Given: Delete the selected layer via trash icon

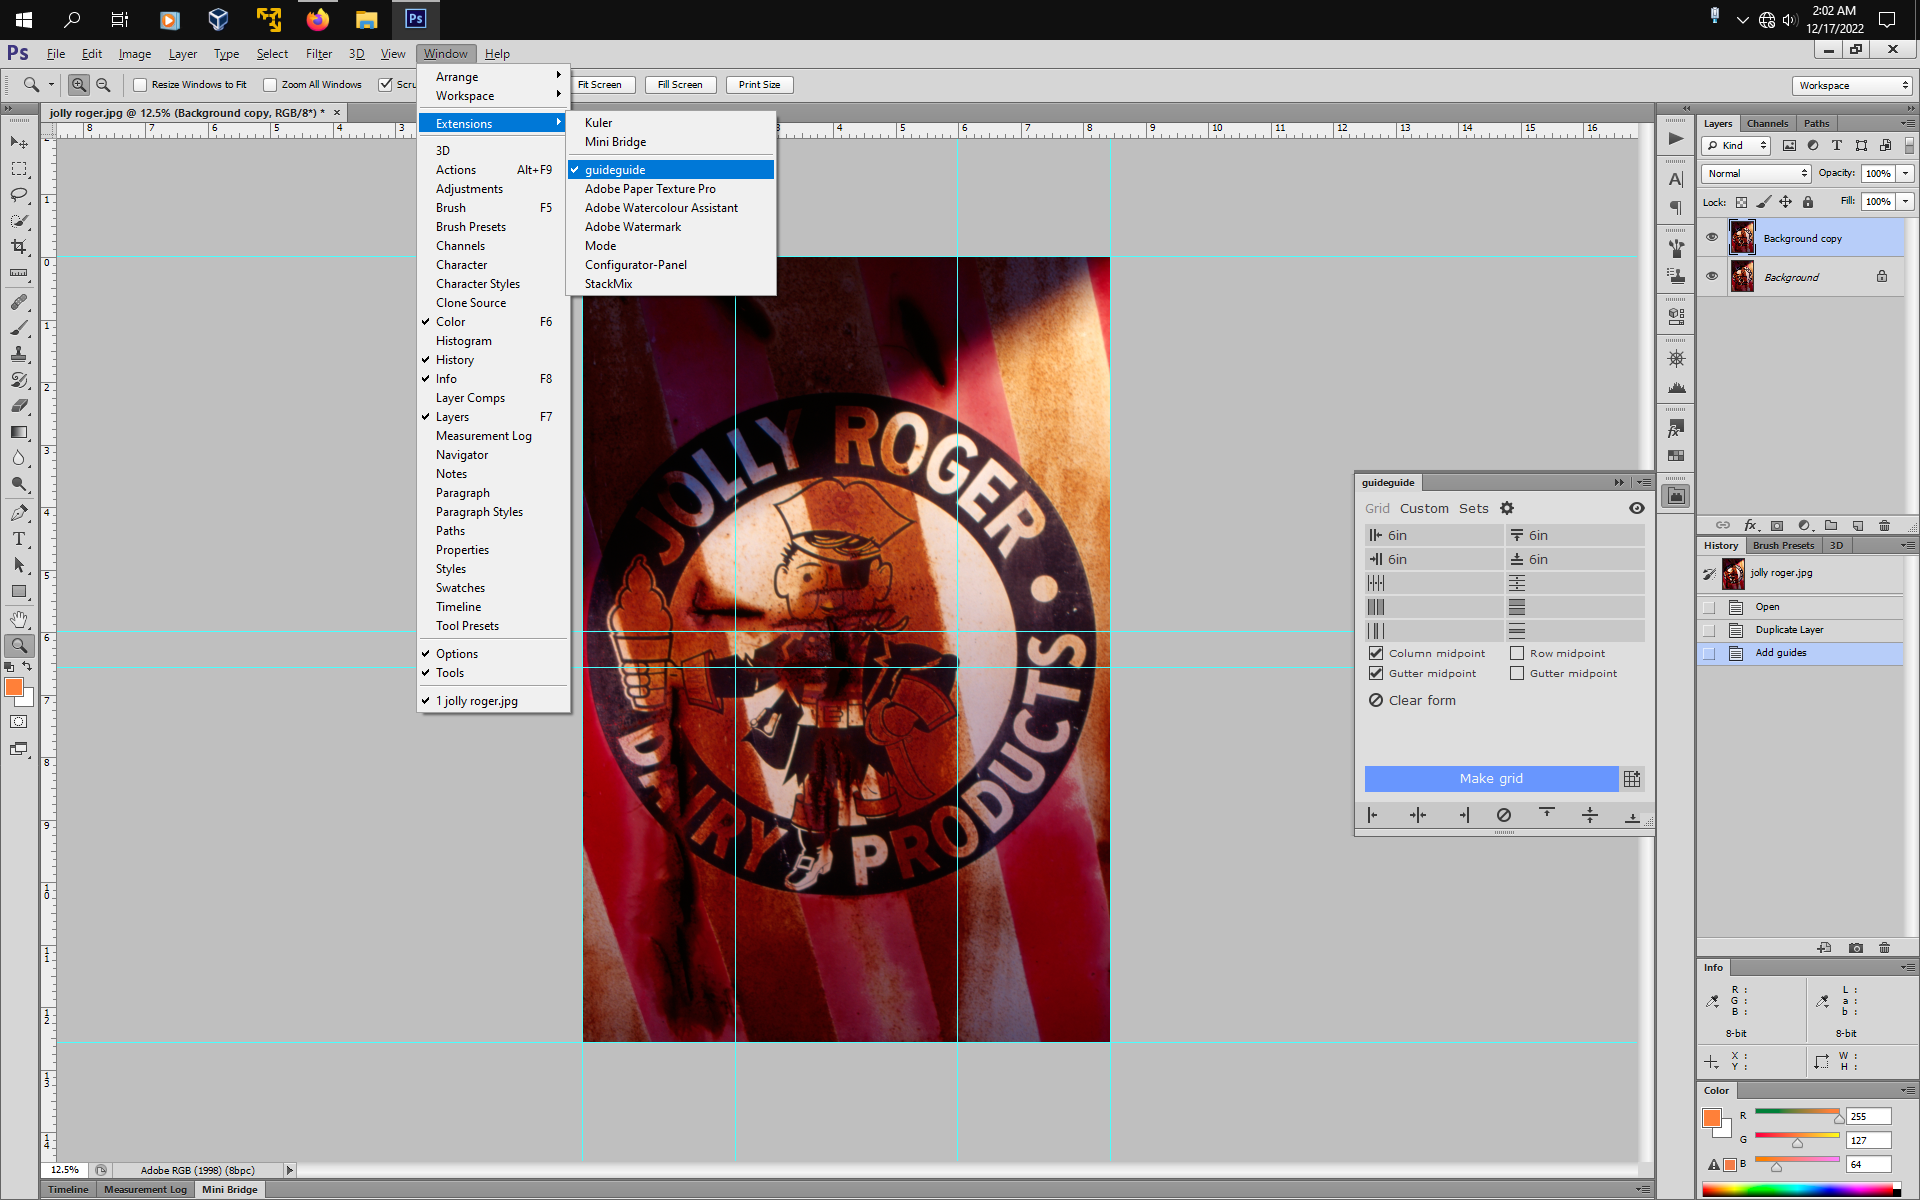Looking at the screenshot, I should click(x=1884, y=525).
